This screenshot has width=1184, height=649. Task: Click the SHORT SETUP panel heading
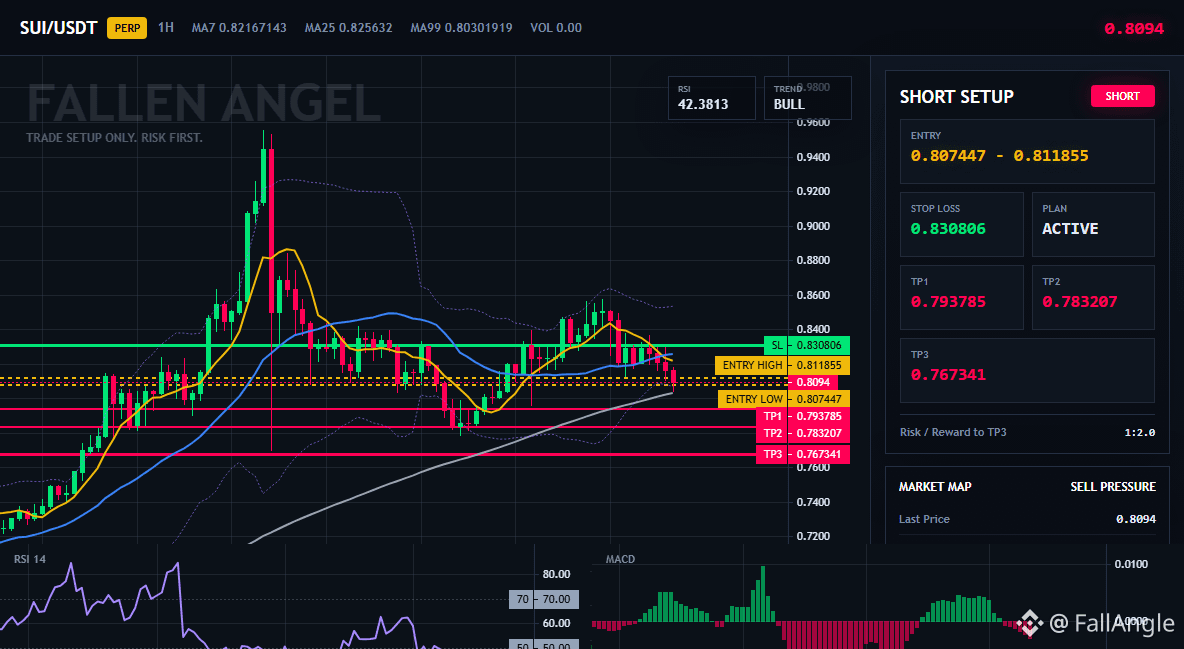click(957, 97)
